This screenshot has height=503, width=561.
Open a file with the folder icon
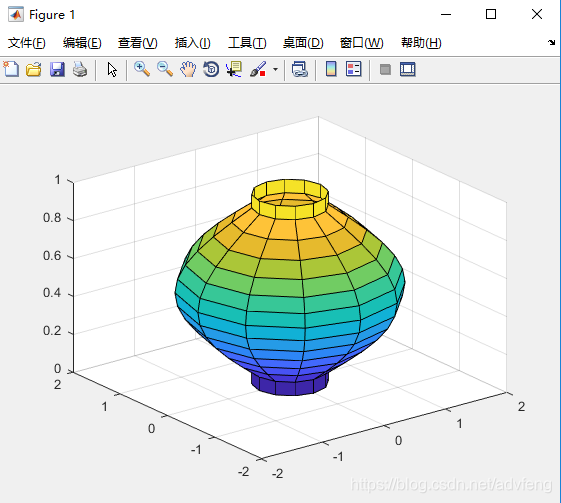[34, 69]
